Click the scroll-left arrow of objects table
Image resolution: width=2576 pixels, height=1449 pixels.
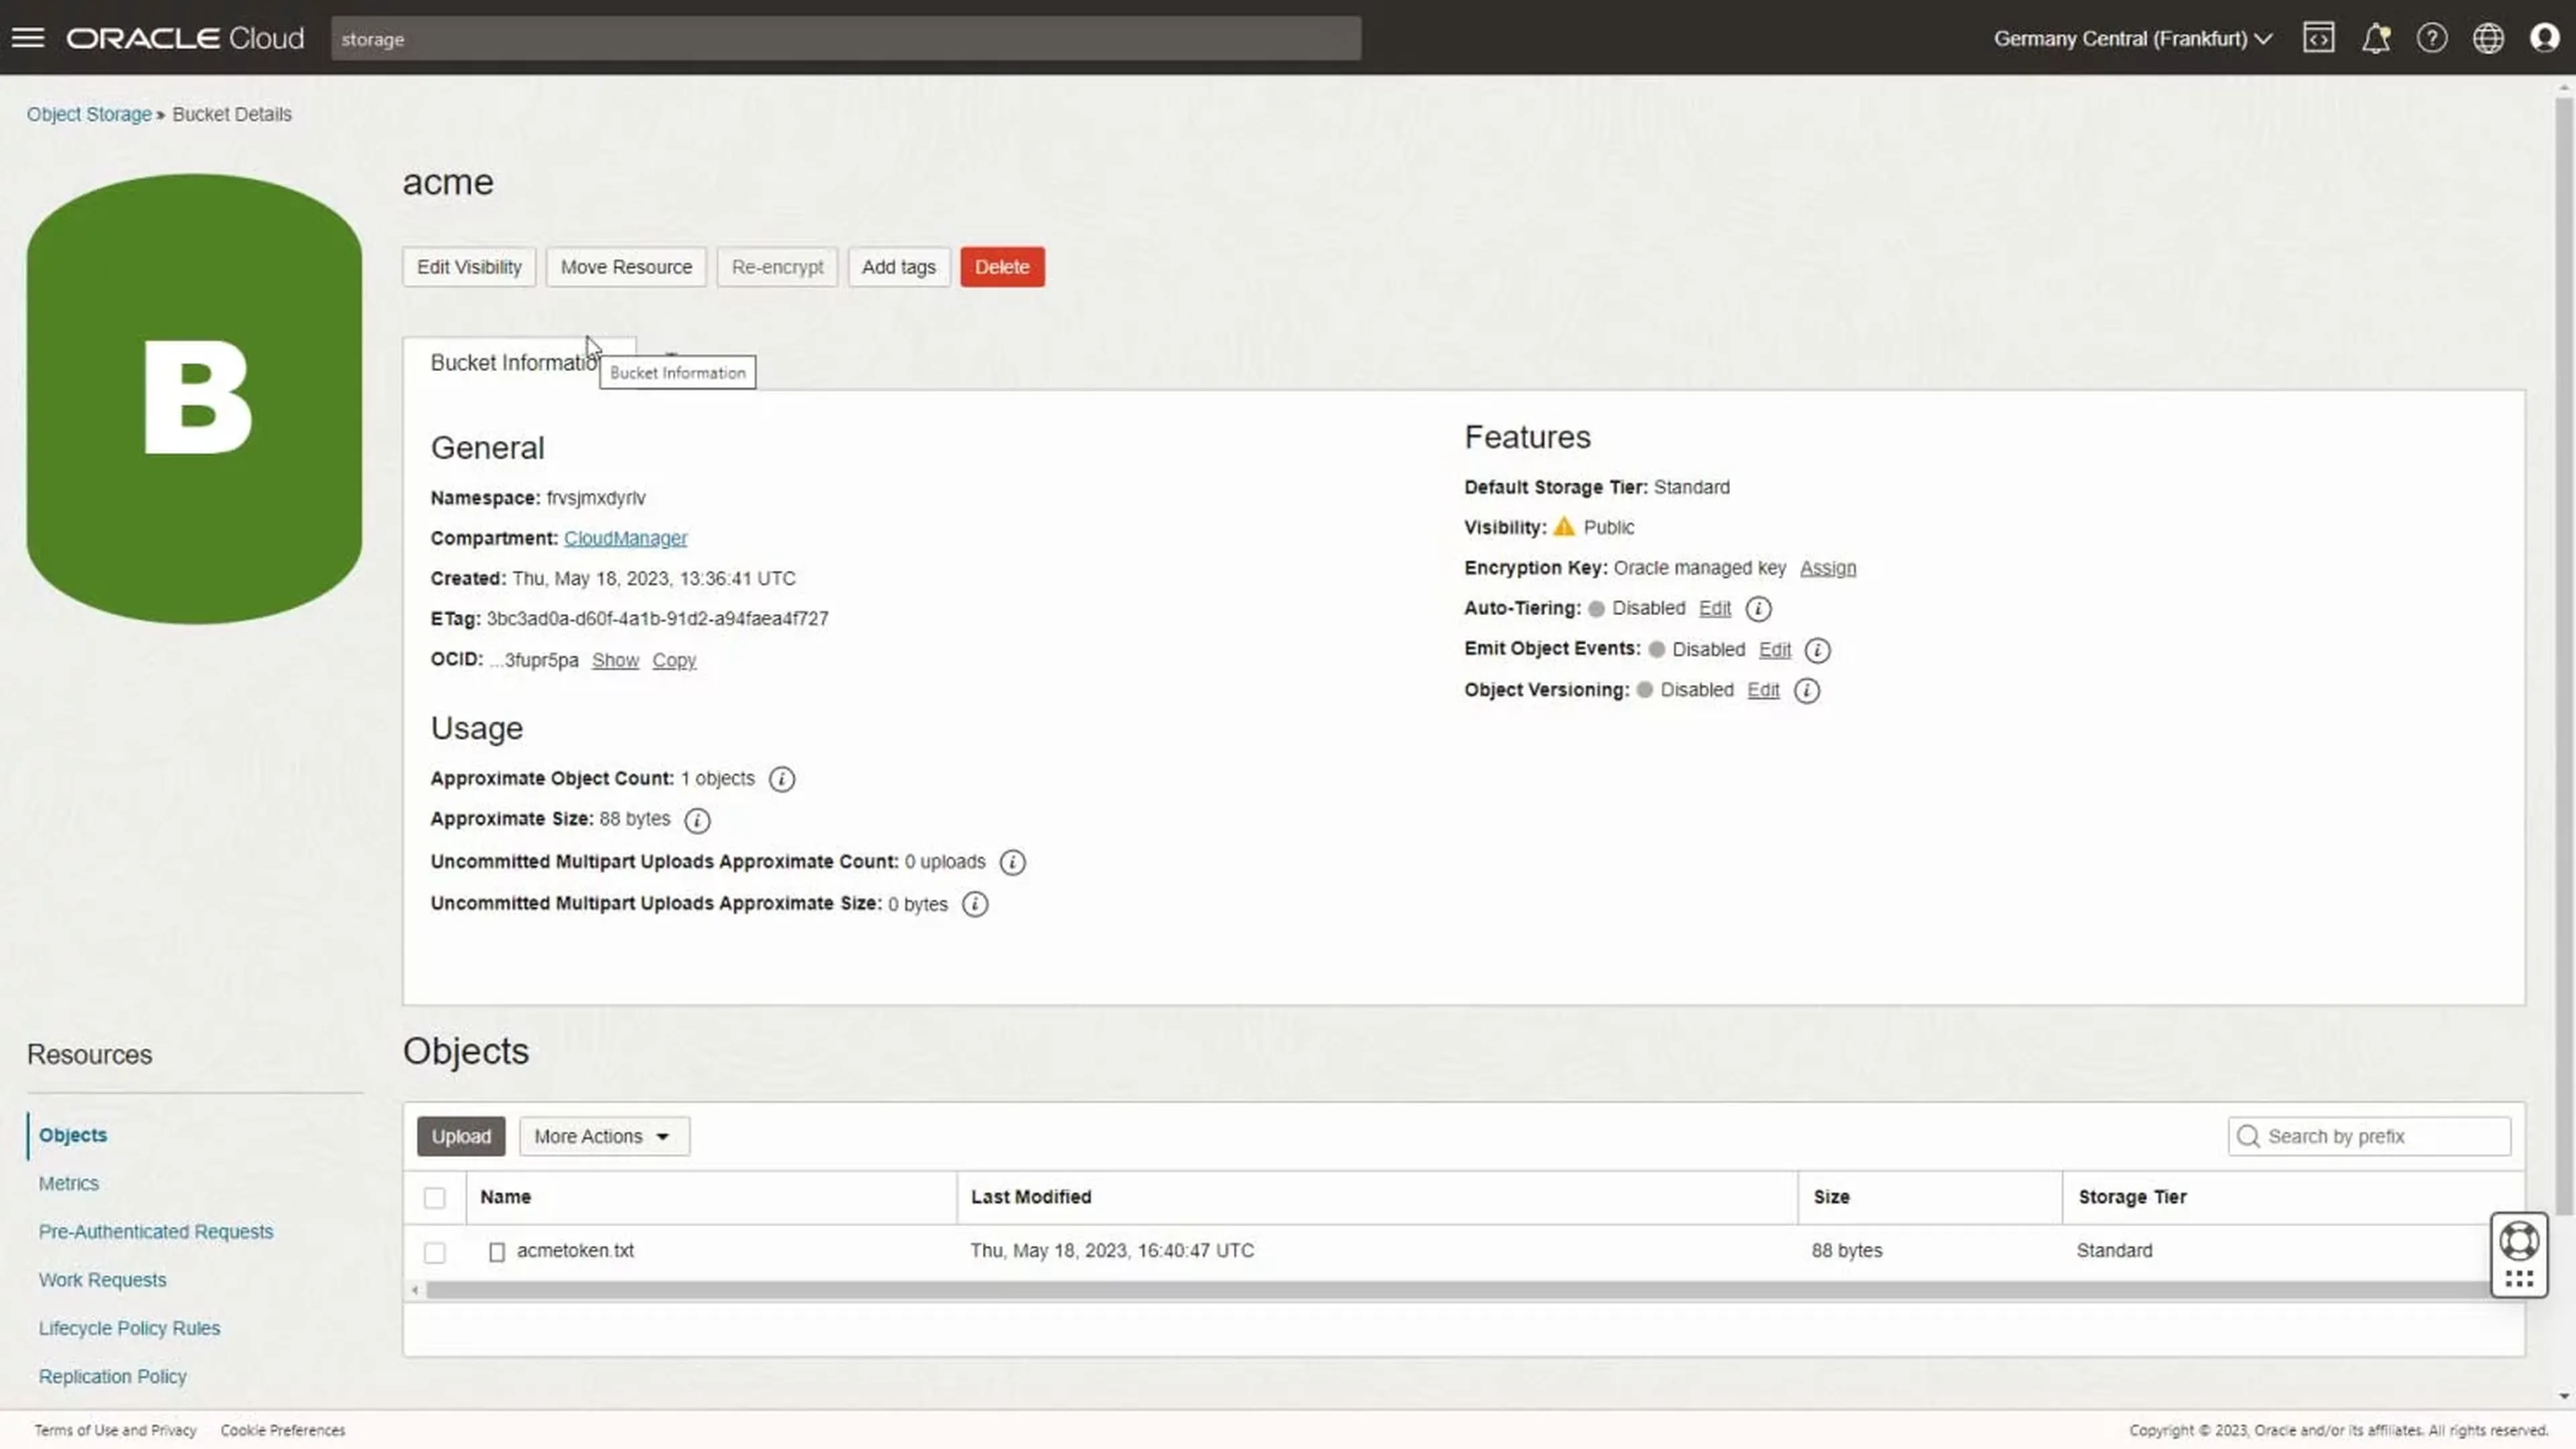point(415,1290)
